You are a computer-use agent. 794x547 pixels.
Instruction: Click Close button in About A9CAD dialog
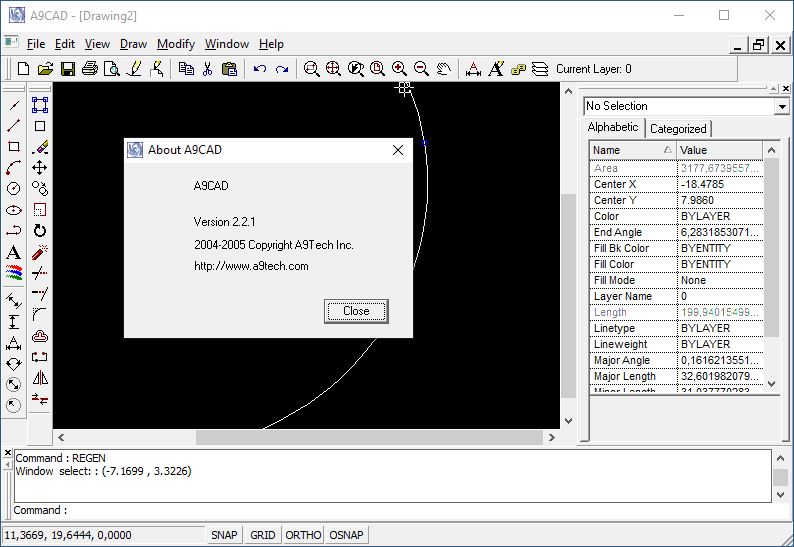[x=356, y=311]
